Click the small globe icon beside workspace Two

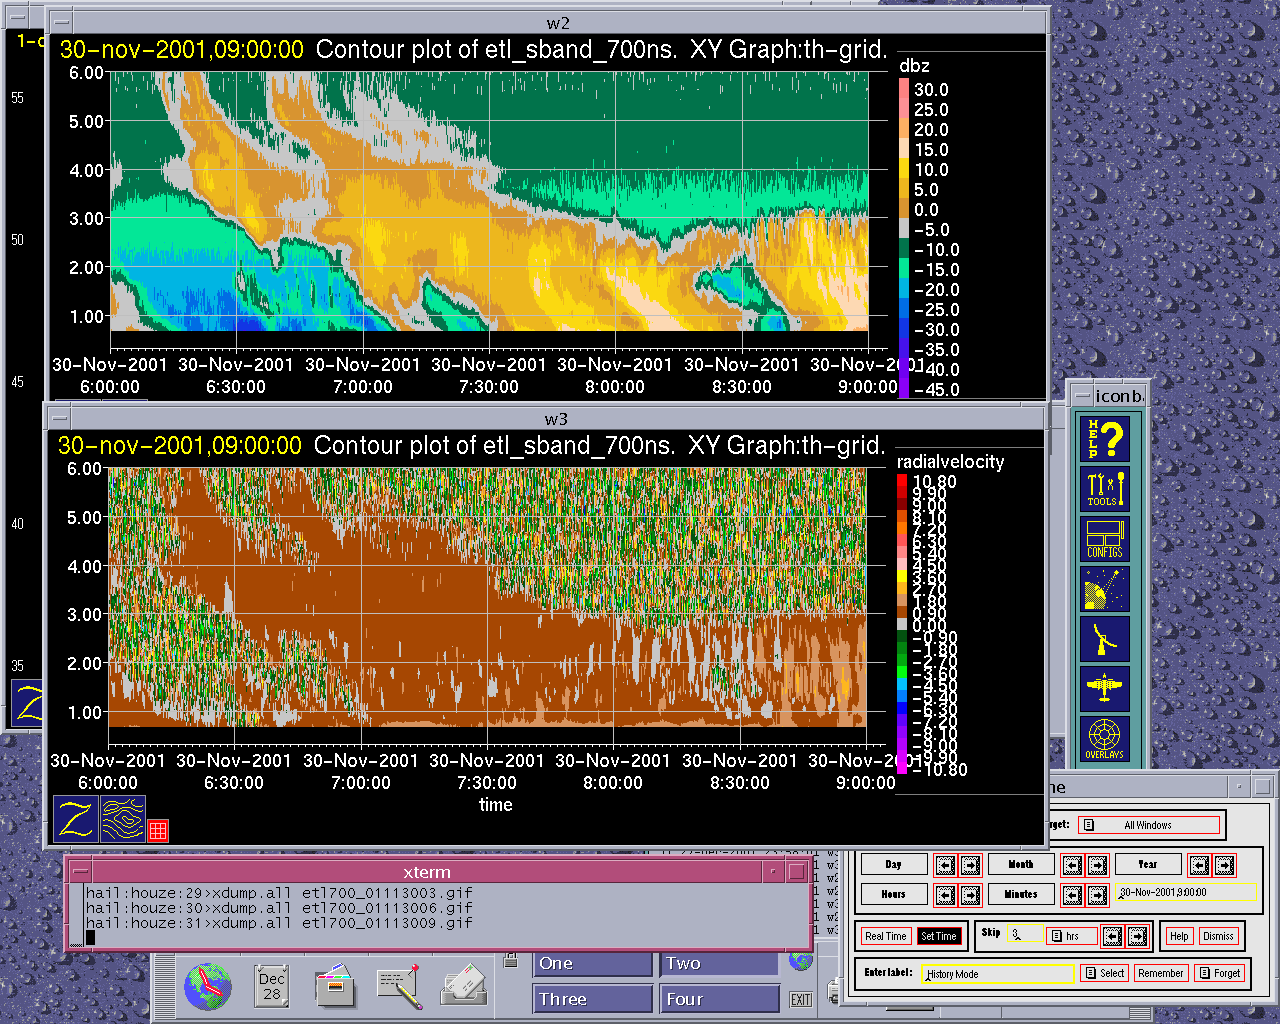click(x=801, y=961)
